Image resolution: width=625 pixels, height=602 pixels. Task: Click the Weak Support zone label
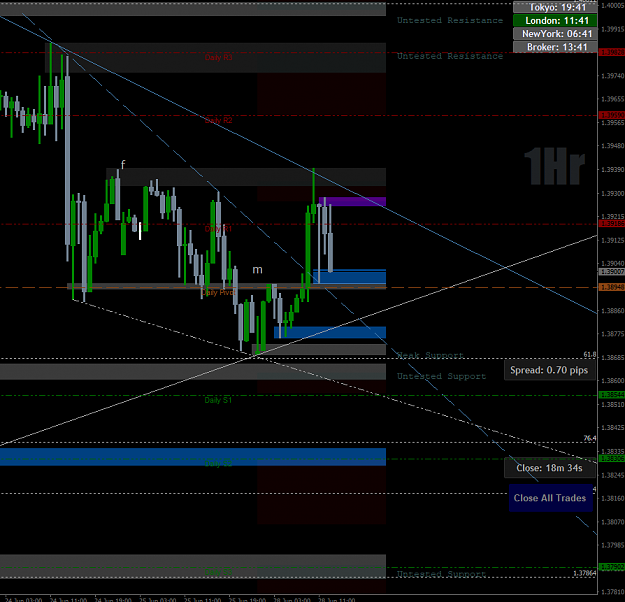click(430, 355)
